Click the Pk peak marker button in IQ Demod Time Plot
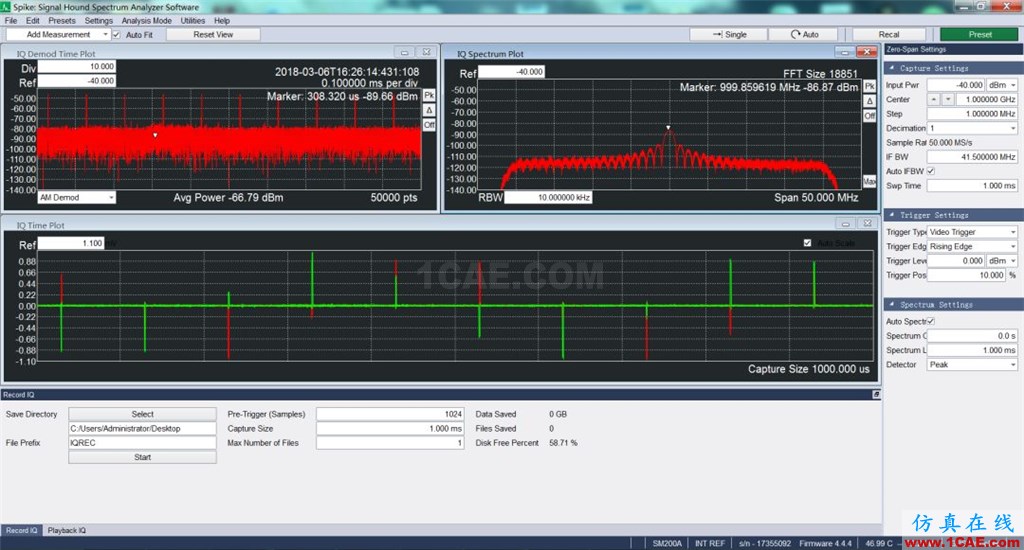1024x550 pixels. tap(429, 95)
